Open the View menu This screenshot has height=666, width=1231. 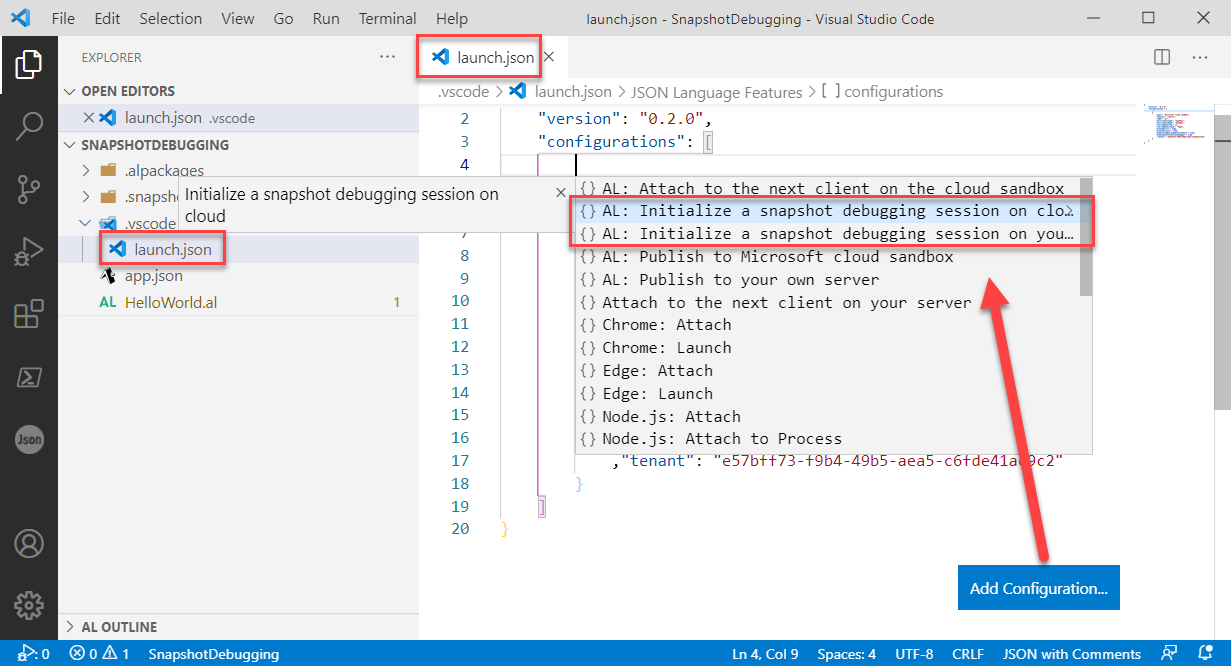click(x=238, y=18)
